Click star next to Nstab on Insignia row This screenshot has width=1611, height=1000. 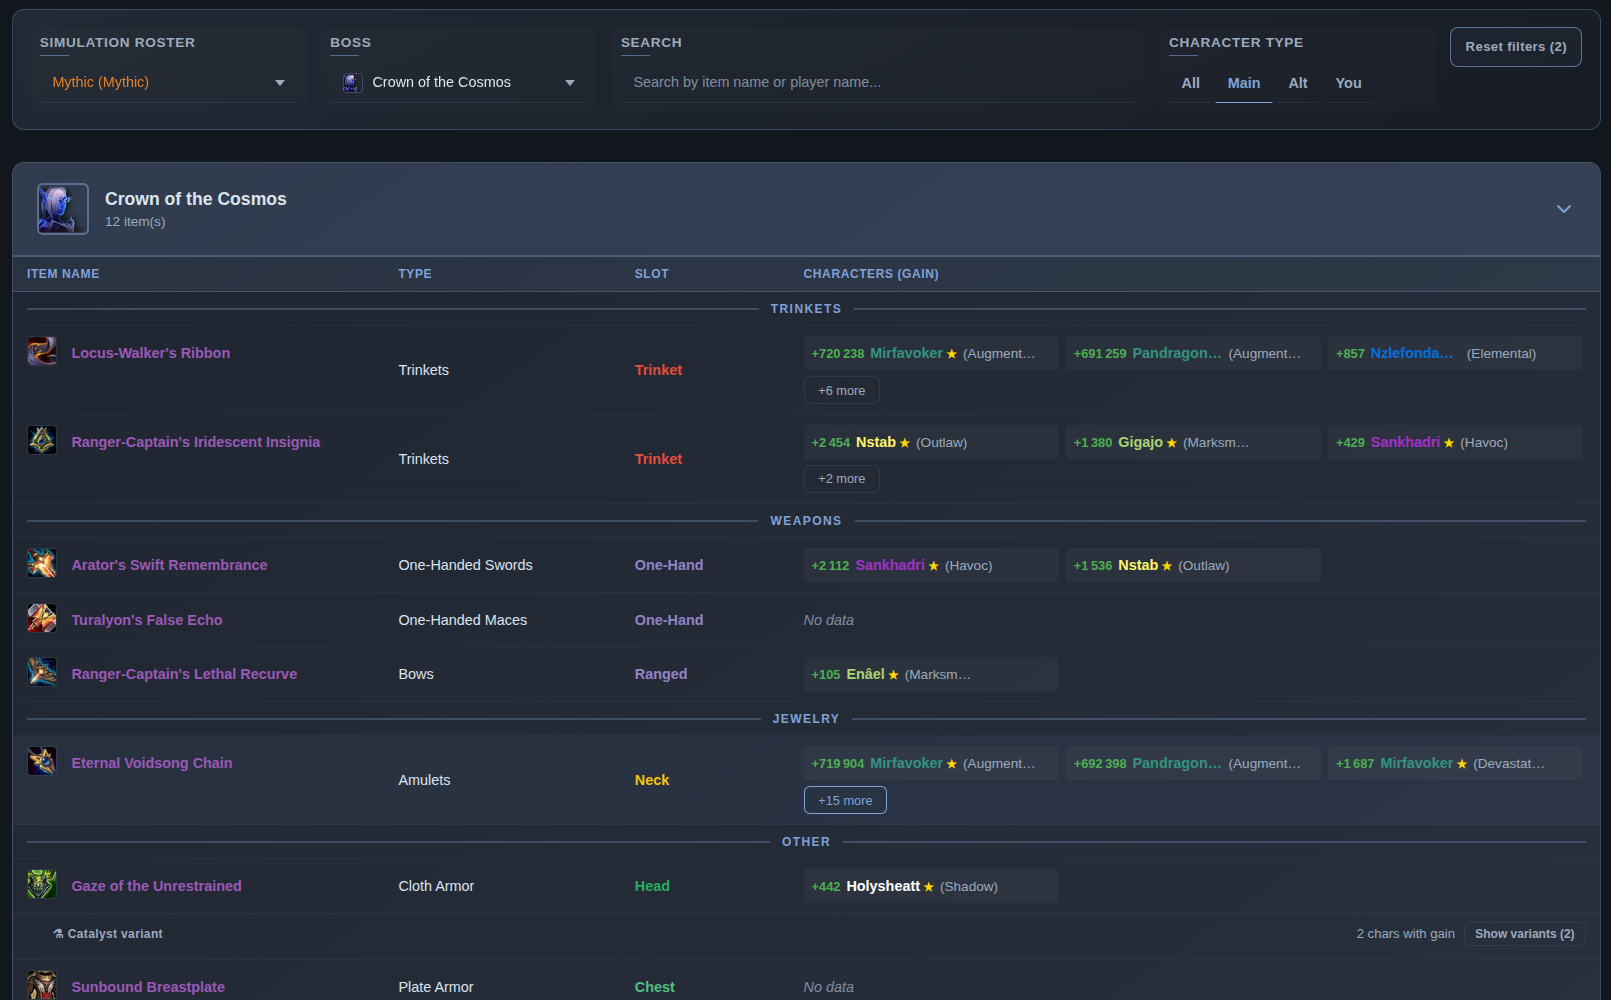pyautogui.click(x=905, y=443)
